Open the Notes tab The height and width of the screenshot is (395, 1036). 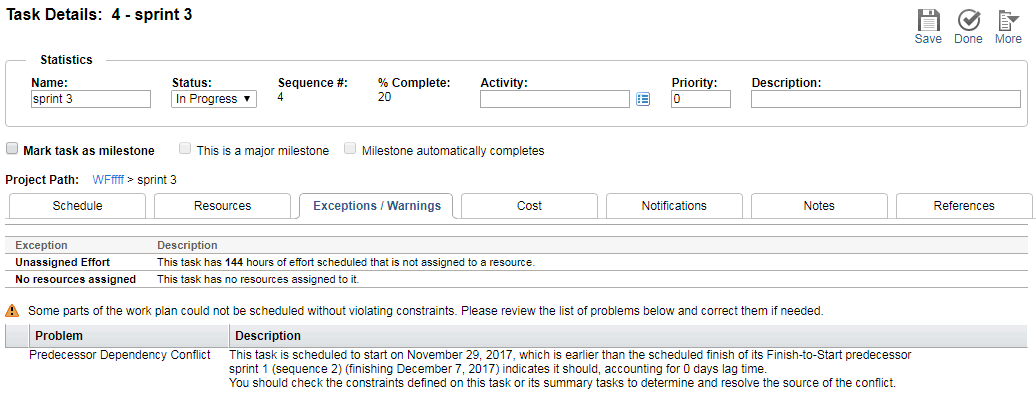click(x=819, y=206)
